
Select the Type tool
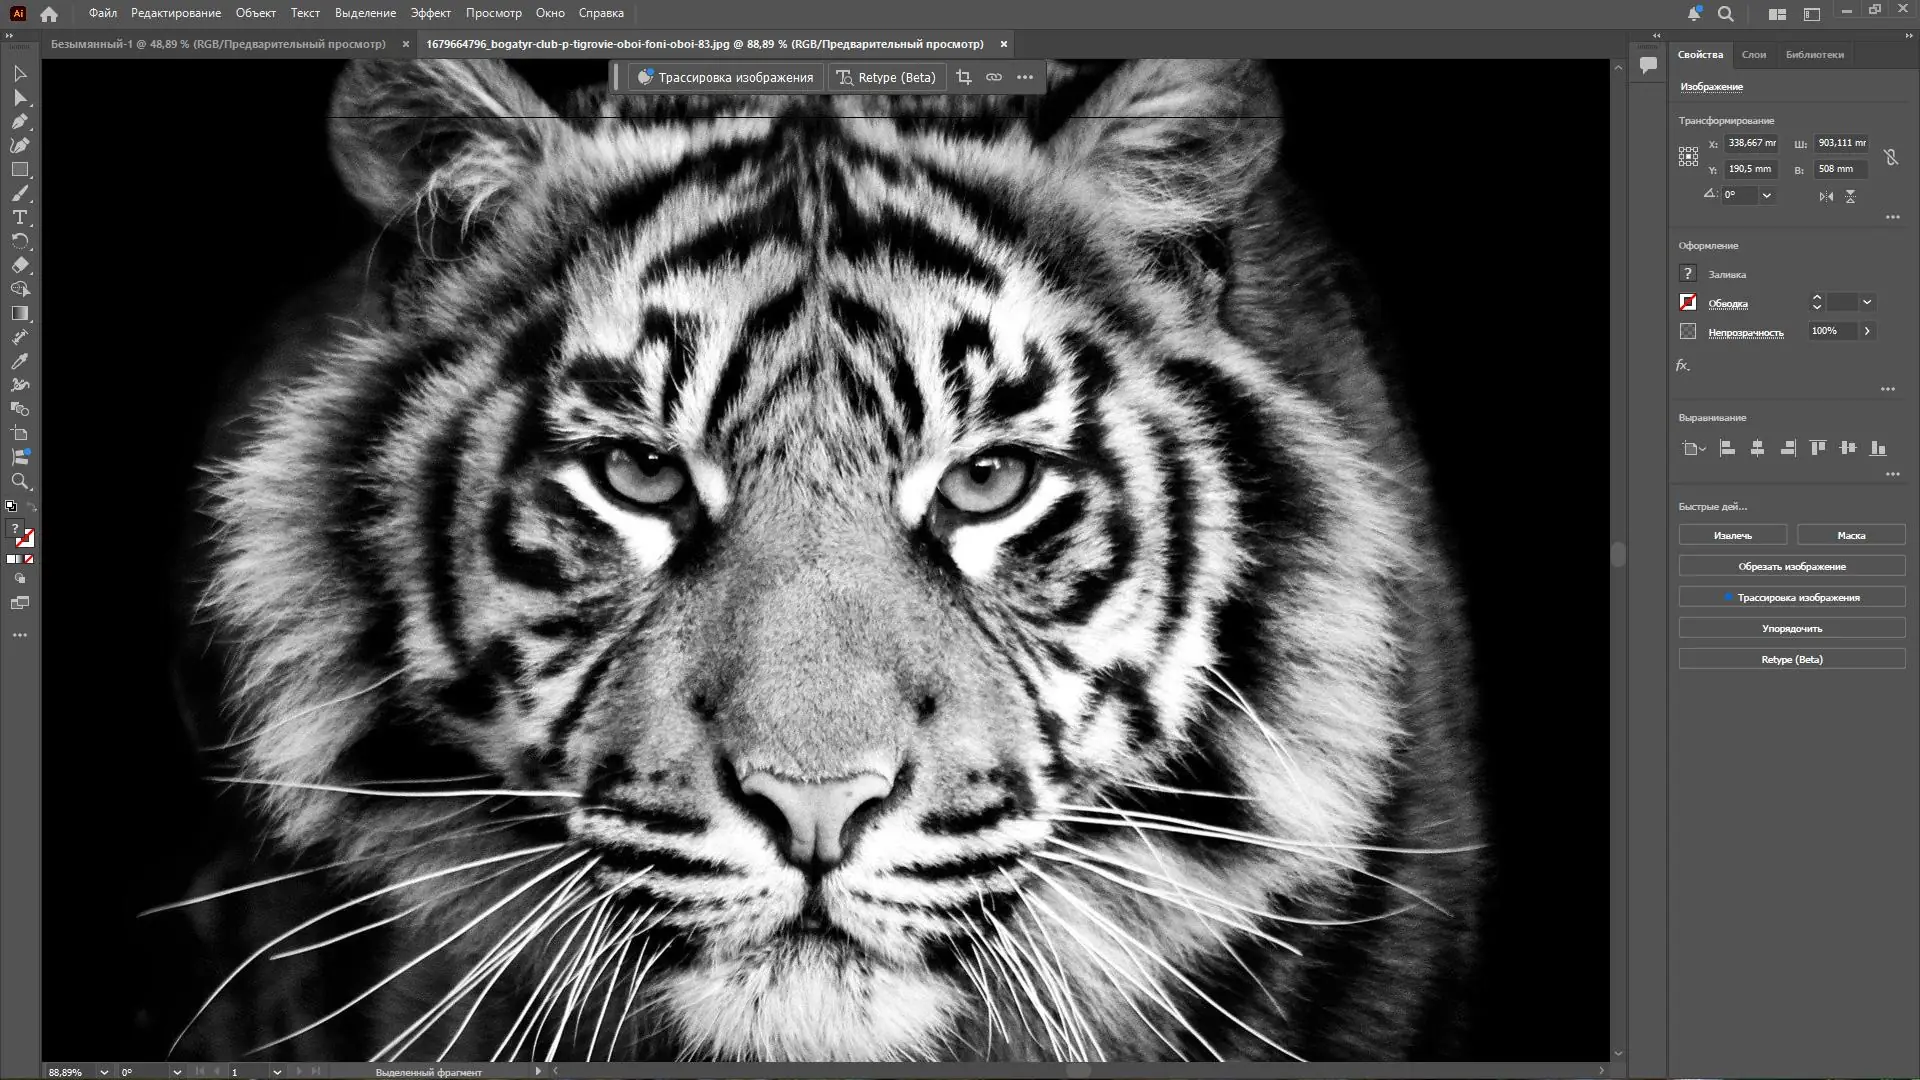pyautogui.click(x=19, y=218)
